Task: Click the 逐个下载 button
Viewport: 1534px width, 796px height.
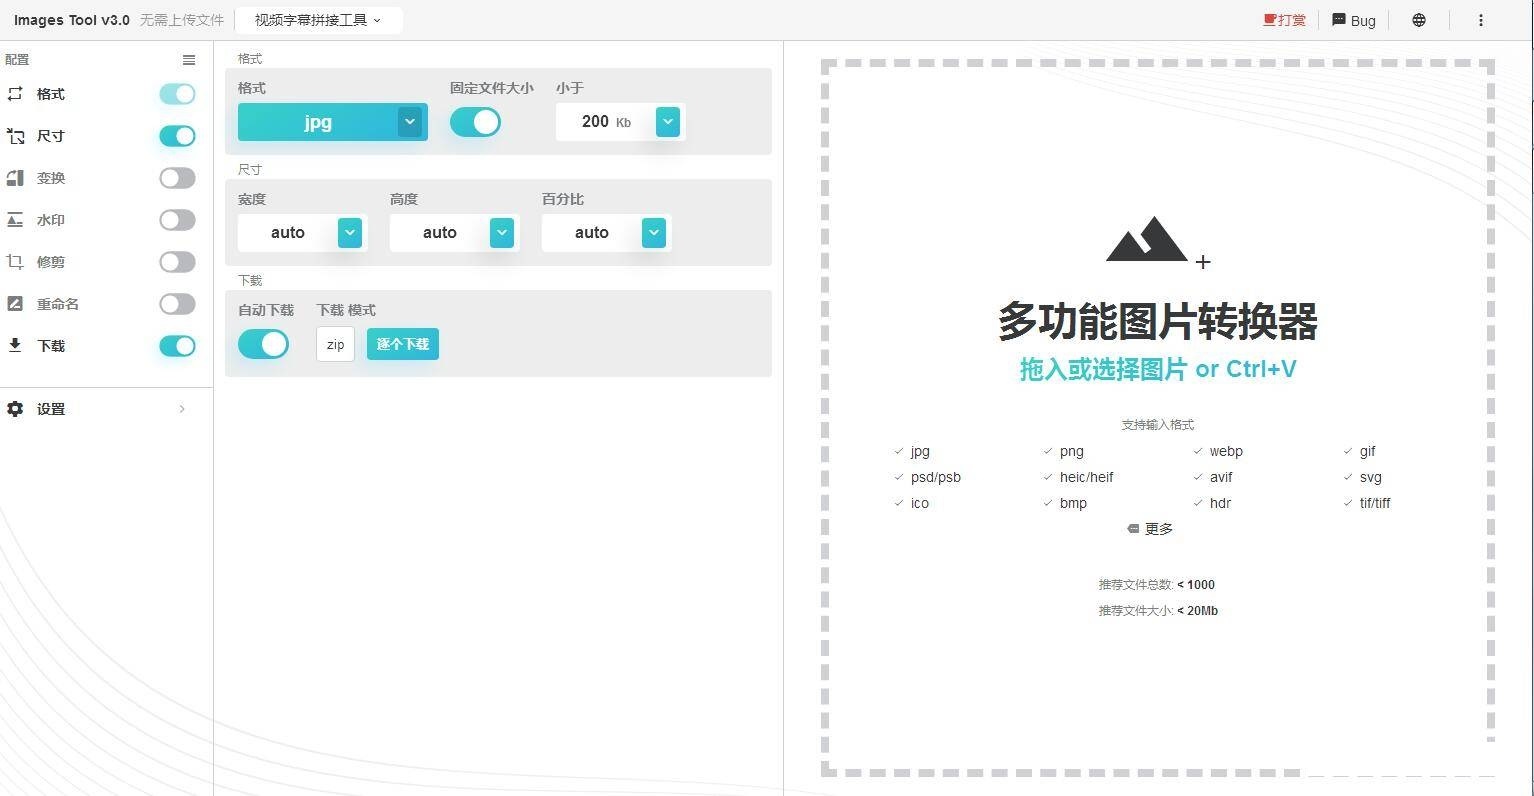Action: coord(402,343)
